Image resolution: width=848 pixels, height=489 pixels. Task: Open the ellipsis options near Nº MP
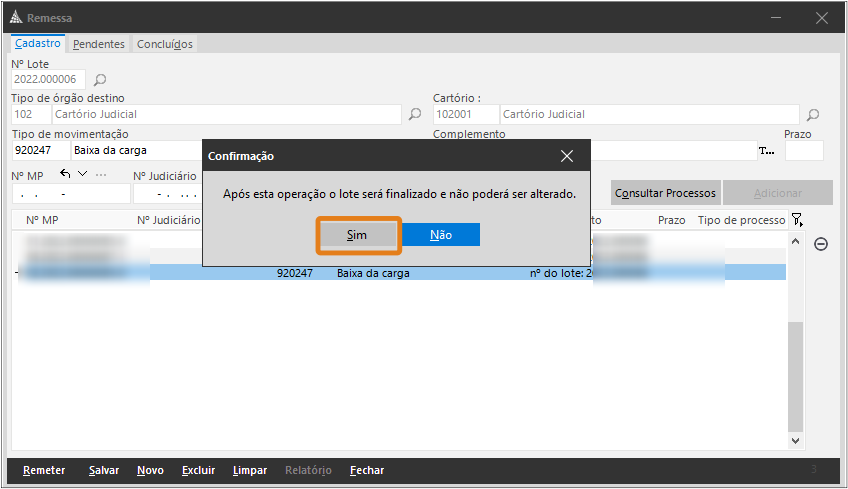pyautogui.click(x=101, y=175)
